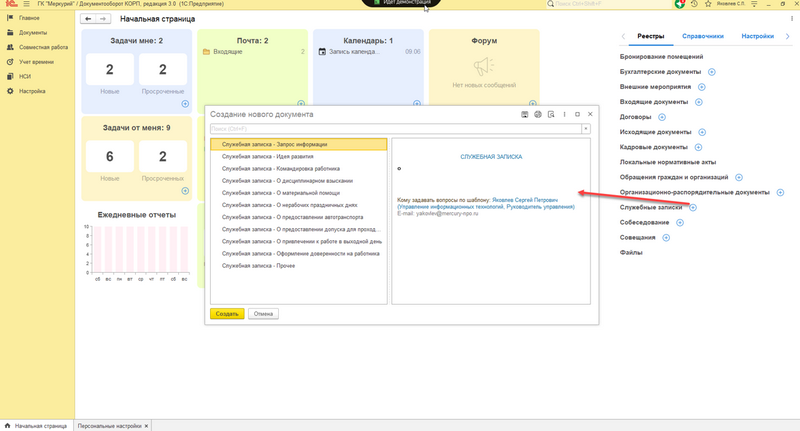Screen dimensions: 800x431
Task: Click the plus icon beside Служебные записки
Action: 693,207
